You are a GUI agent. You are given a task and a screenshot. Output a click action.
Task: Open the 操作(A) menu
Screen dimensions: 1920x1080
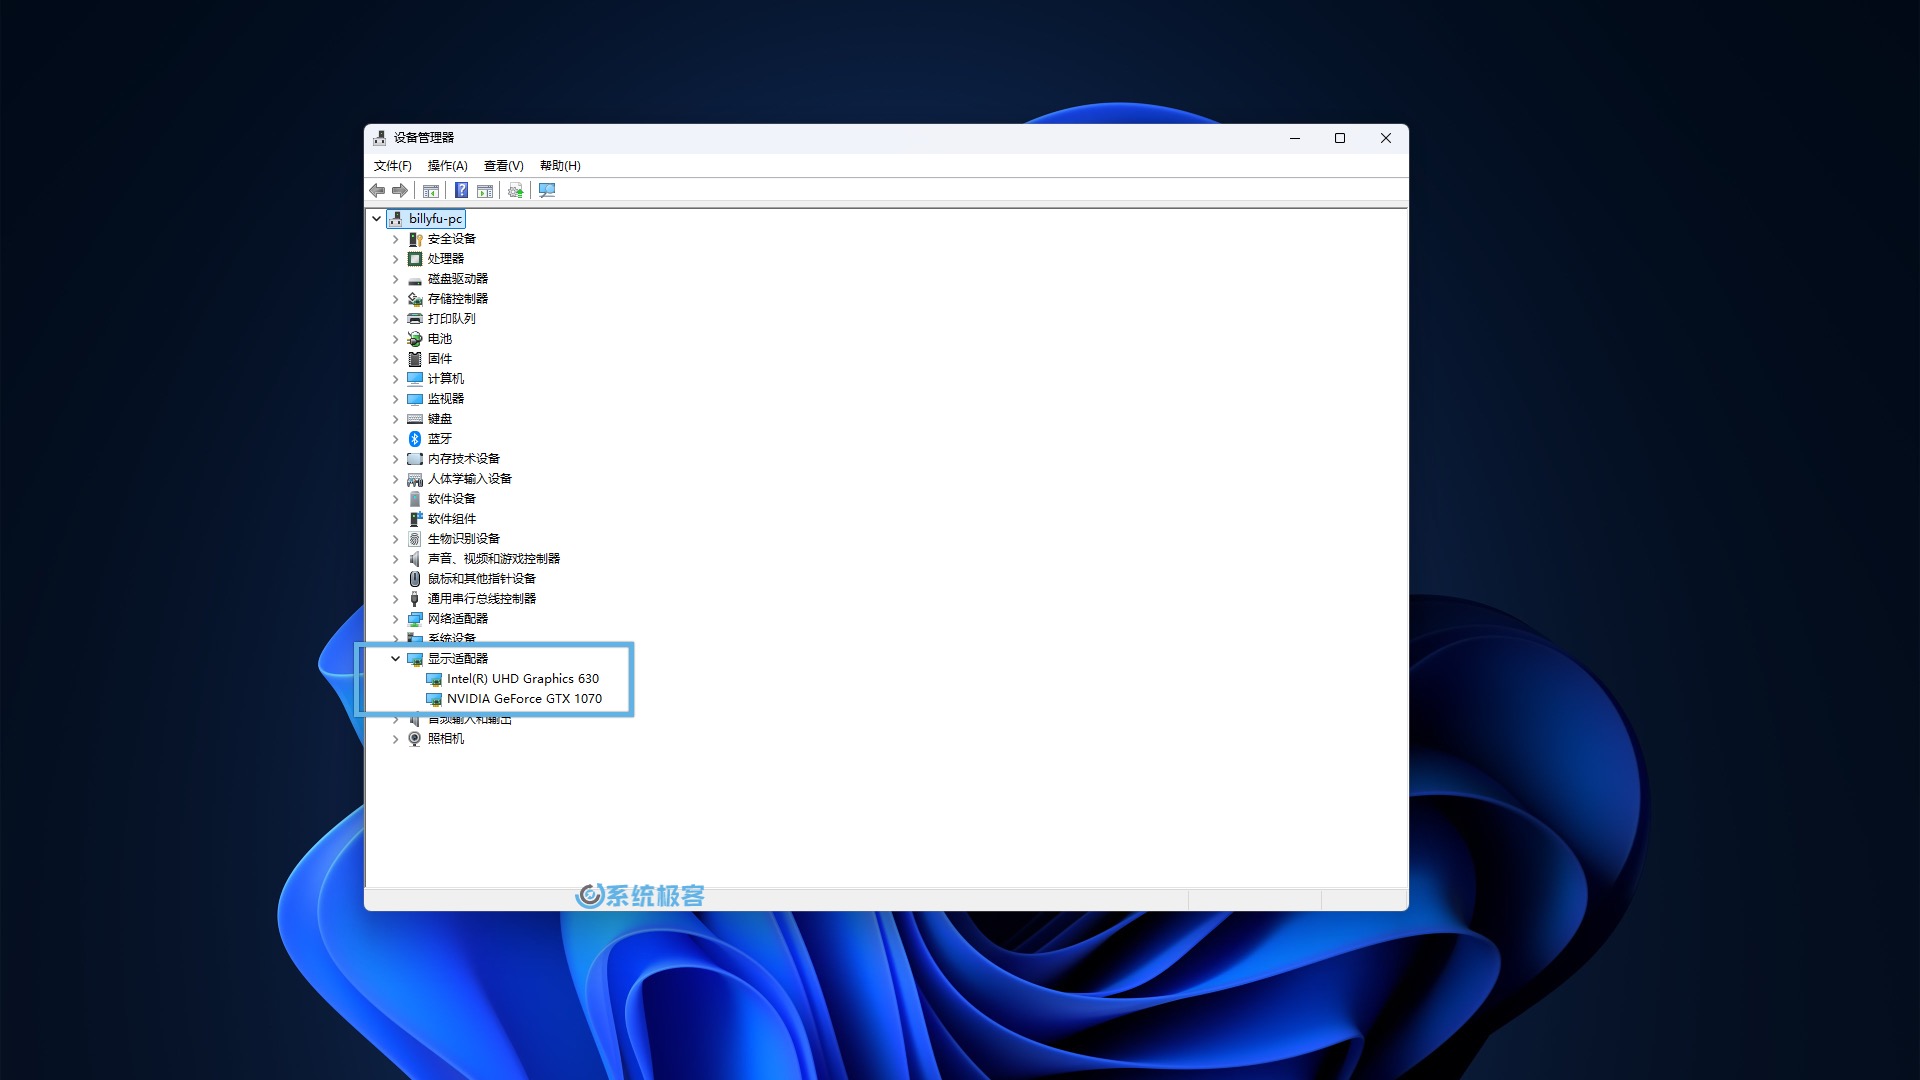[446, 165]
